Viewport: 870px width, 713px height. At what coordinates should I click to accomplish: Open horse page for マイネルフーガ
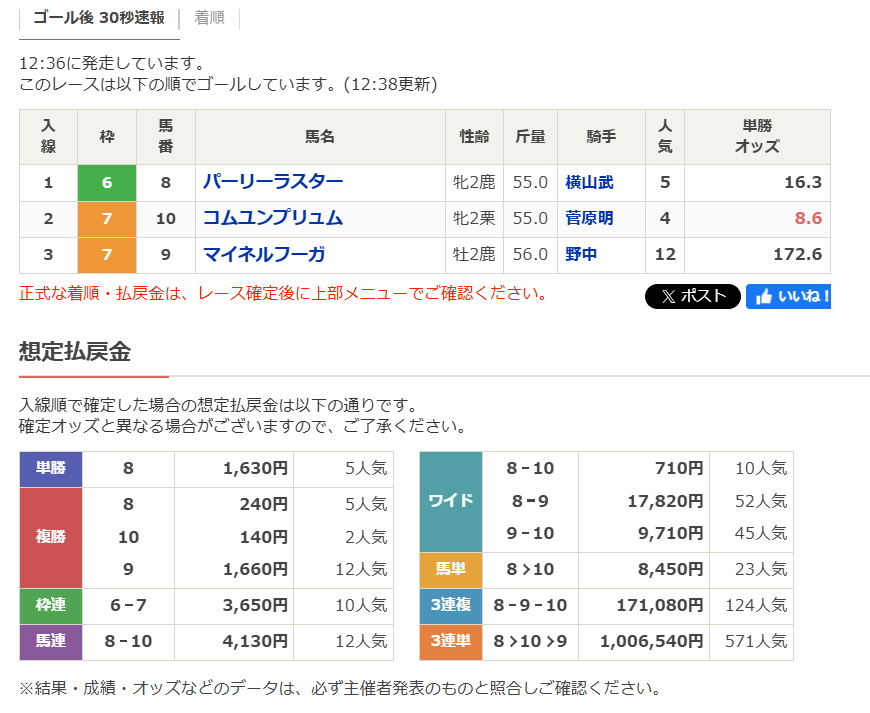(x=264, y=254)
